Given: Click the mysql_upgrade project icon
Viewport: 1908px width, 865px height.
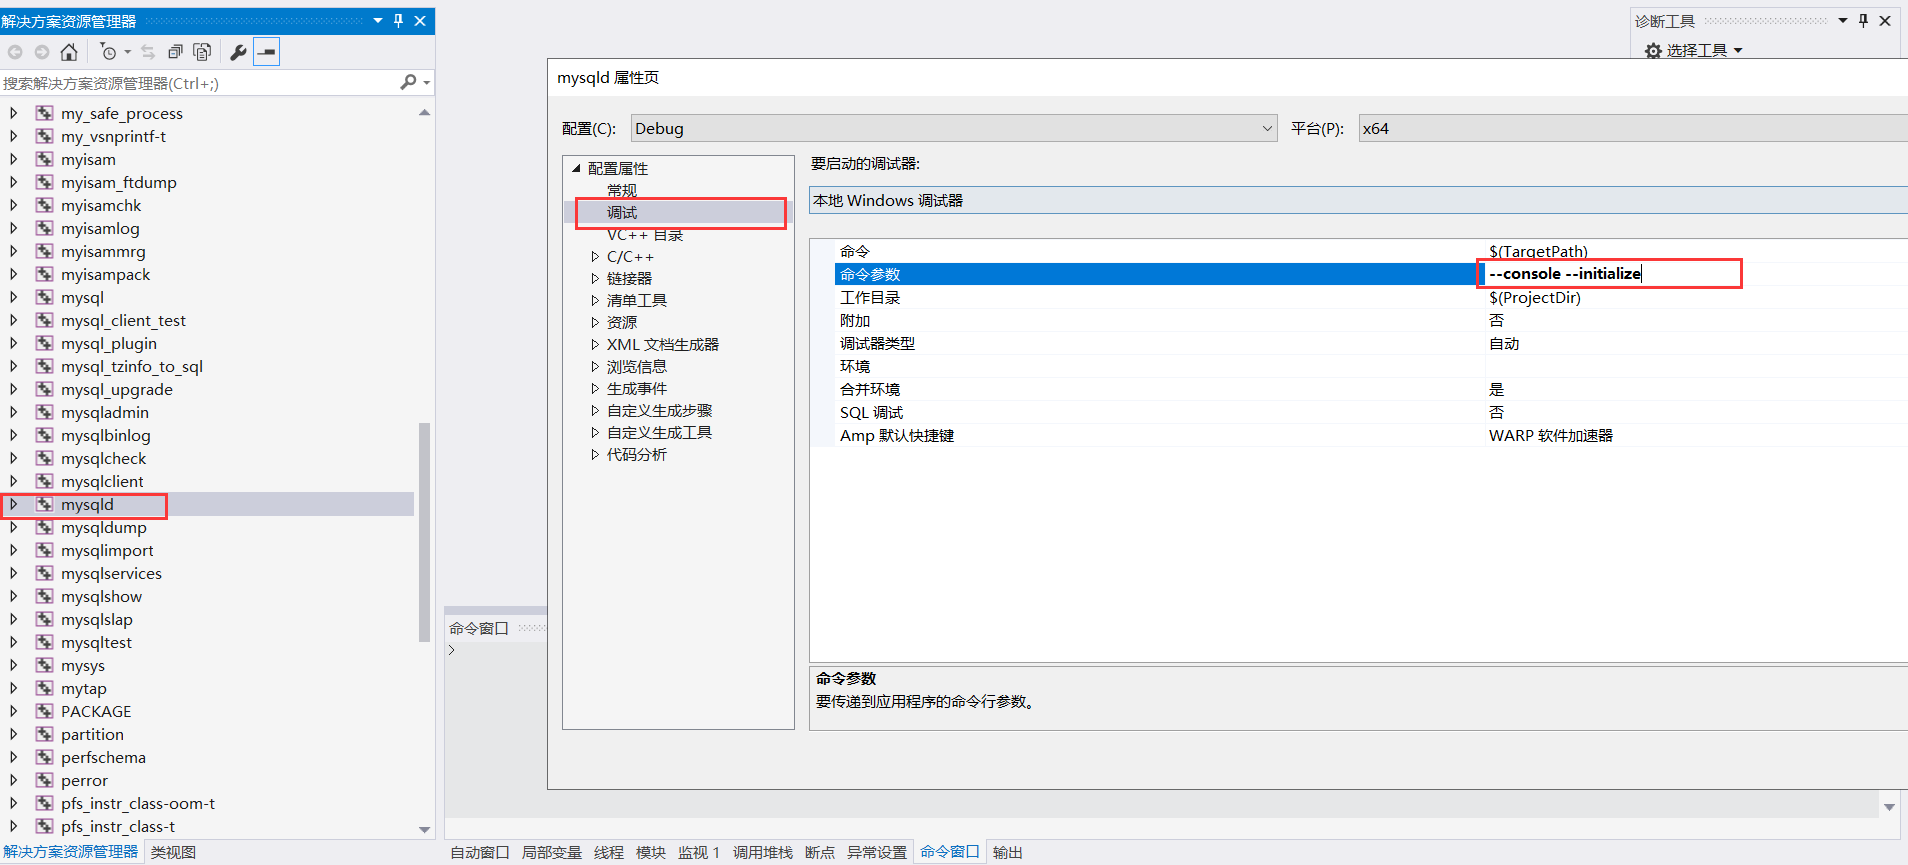Looking at the screenshot, I should [x=45, y=389].
